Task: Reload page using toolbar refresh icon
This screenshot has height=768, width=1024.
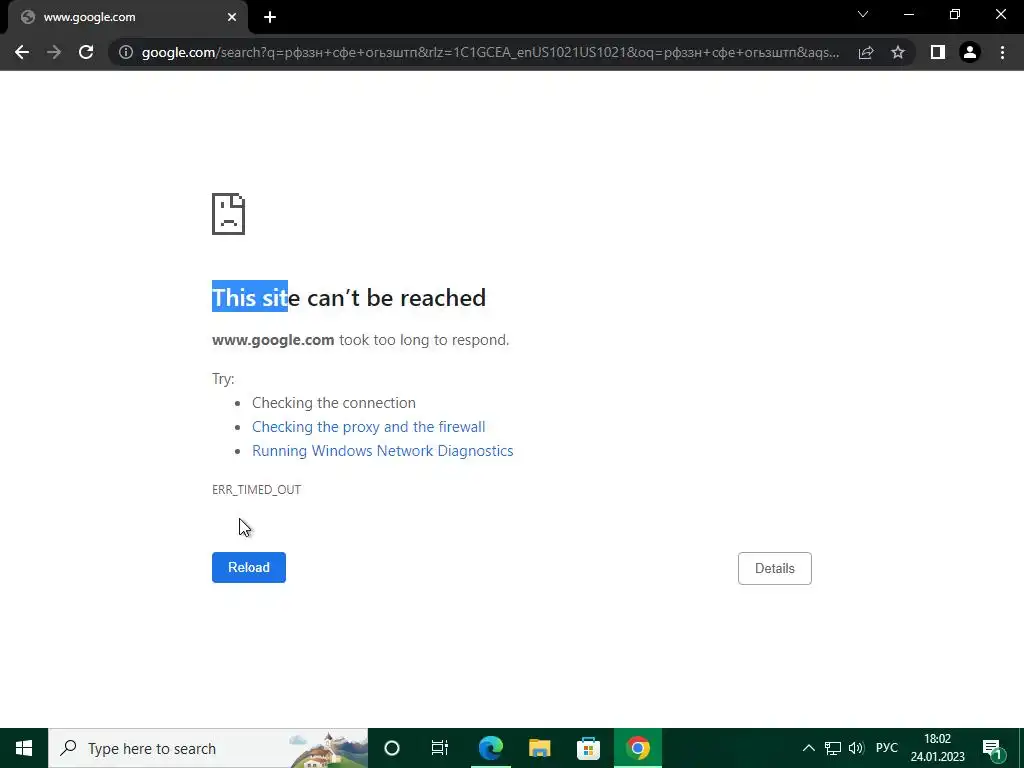Action: point(86,52)
